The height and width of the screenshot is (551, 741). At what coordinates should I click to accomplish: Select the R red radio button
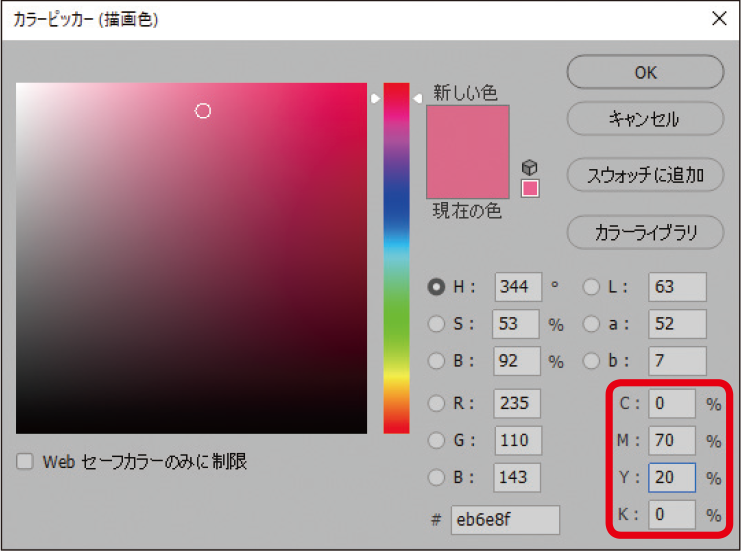(x=436, y=403)
